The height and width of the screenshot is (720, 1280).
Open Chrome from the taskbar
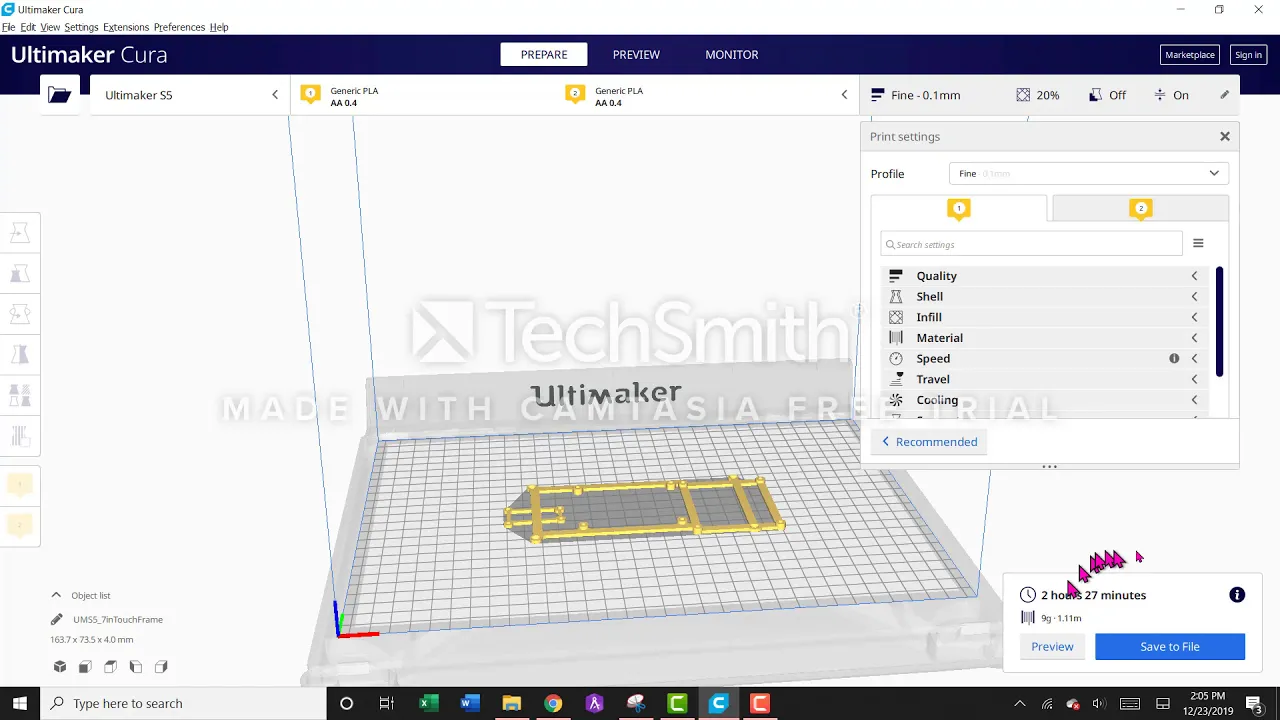(x=553, y=703)
